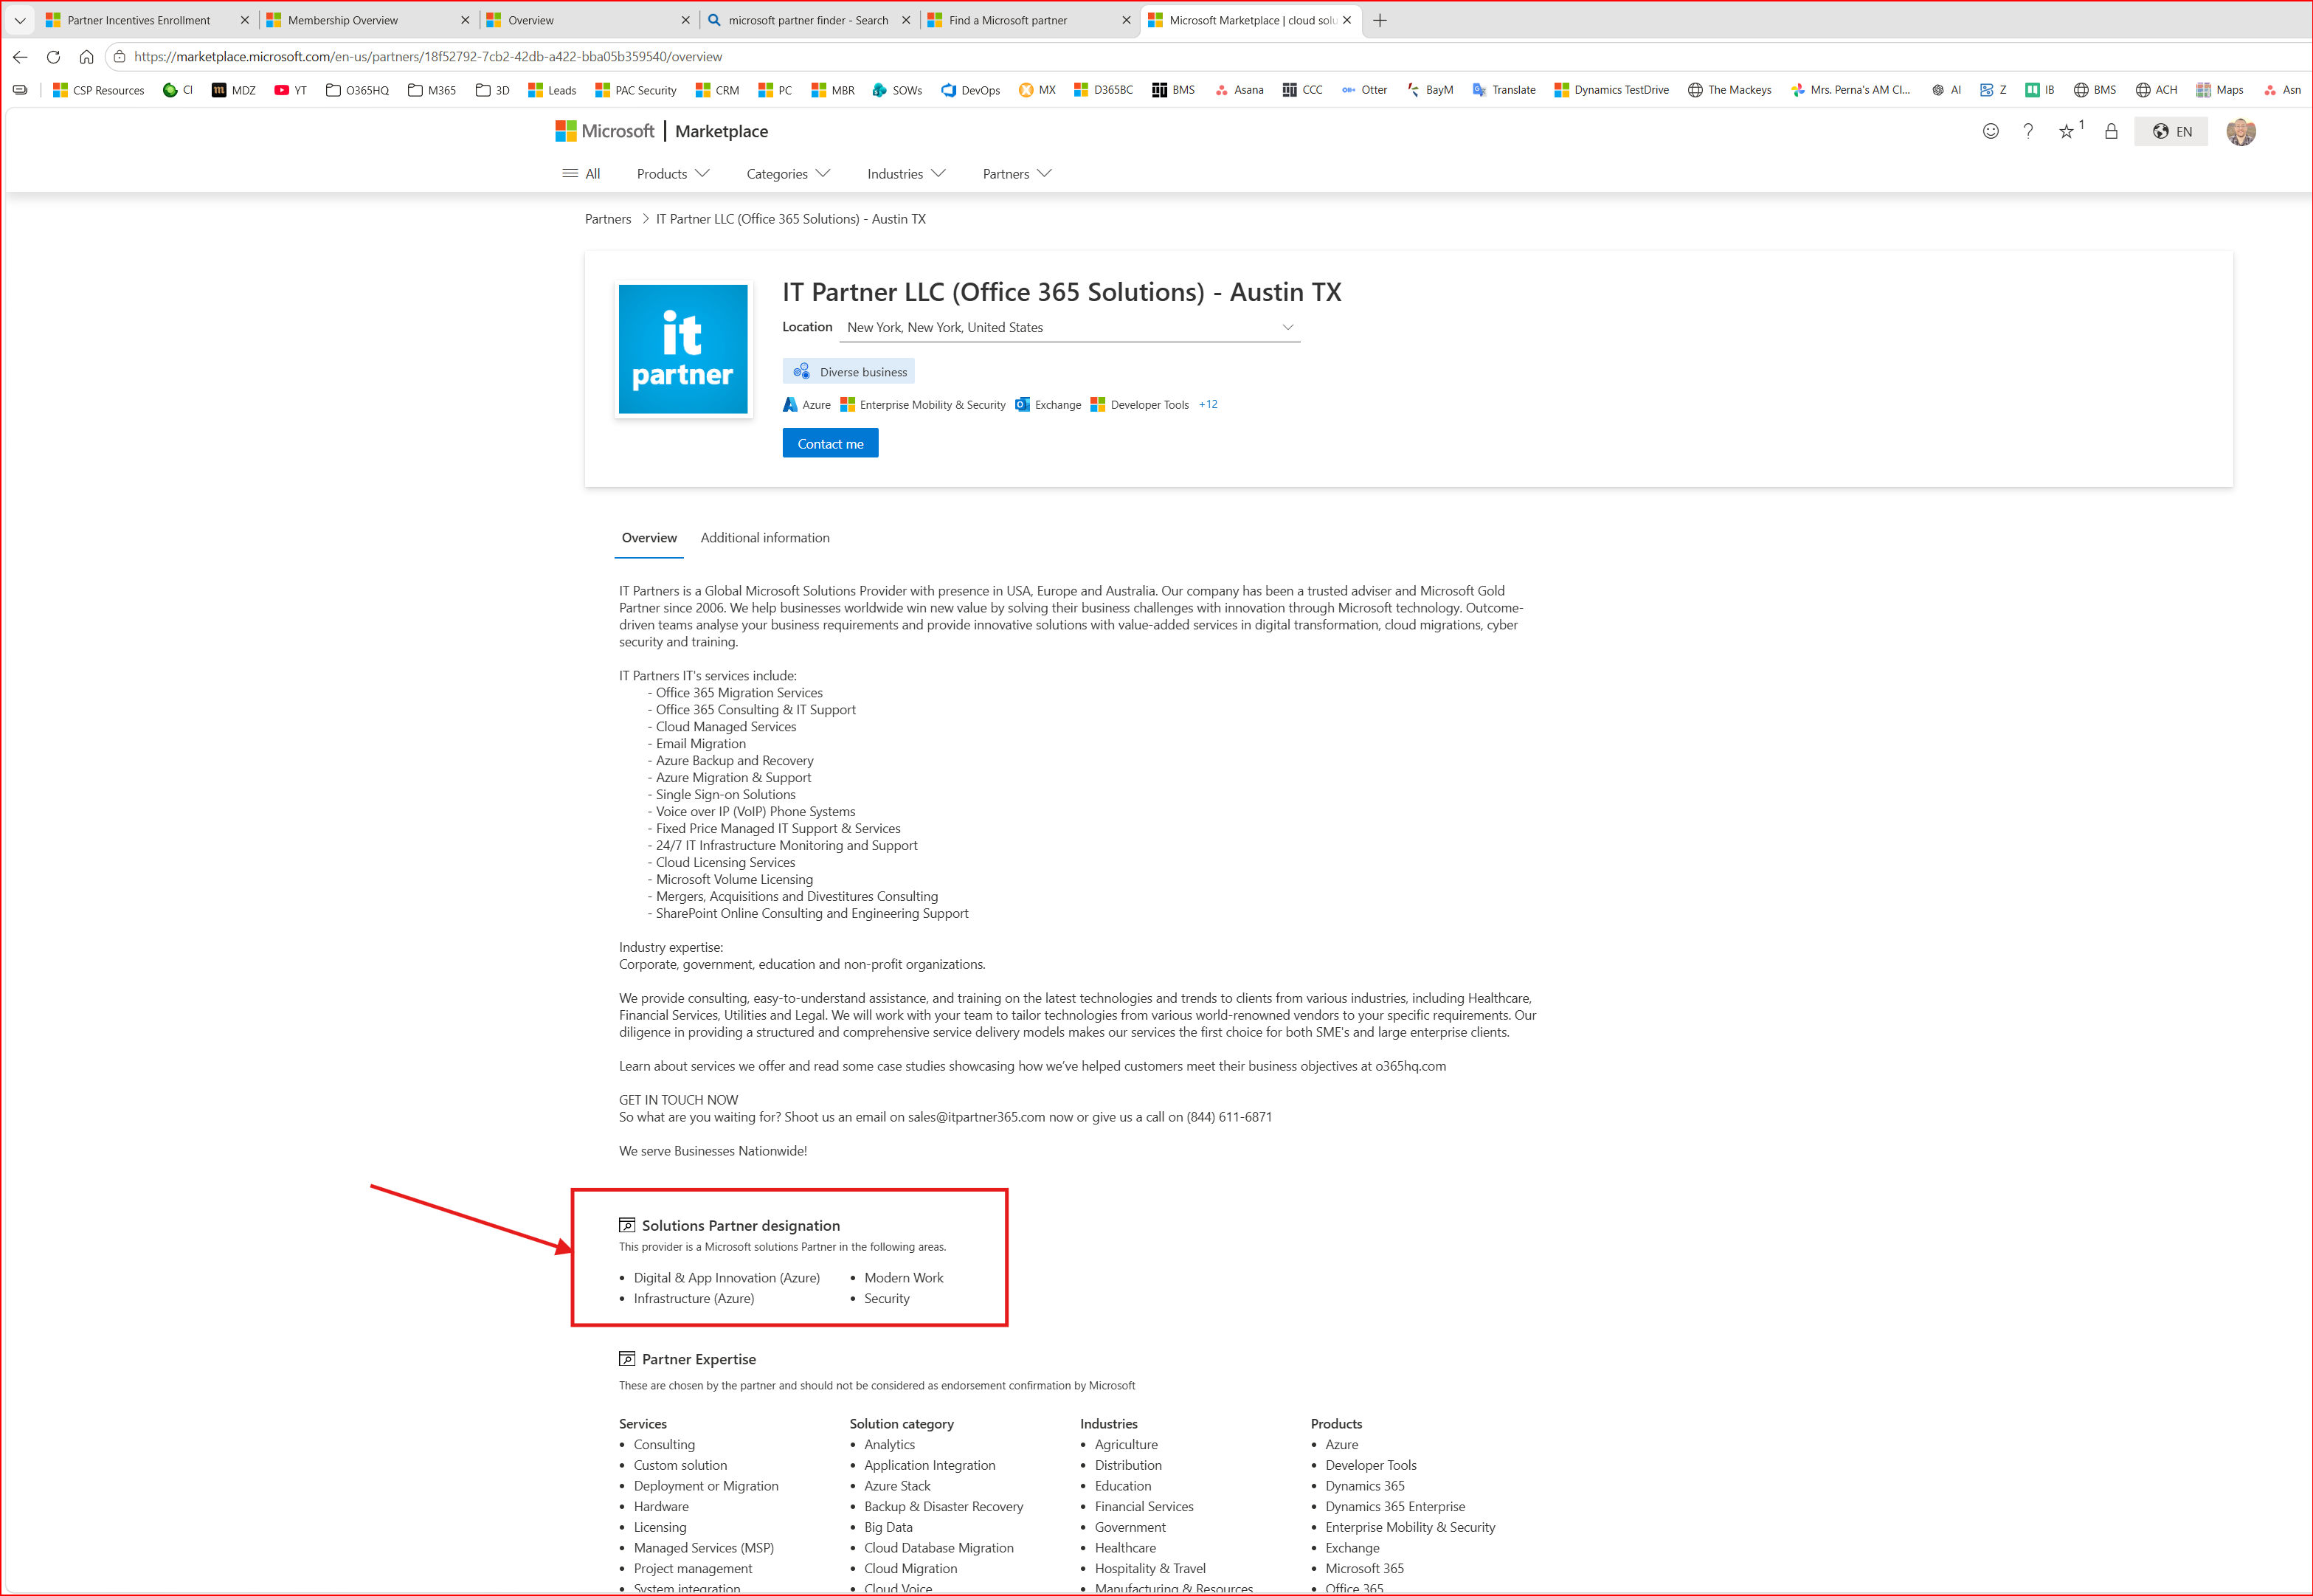Switch to Membership Overview tab
The image size is (2313, 1596).
pyautogui.click(x=368, y=20)
